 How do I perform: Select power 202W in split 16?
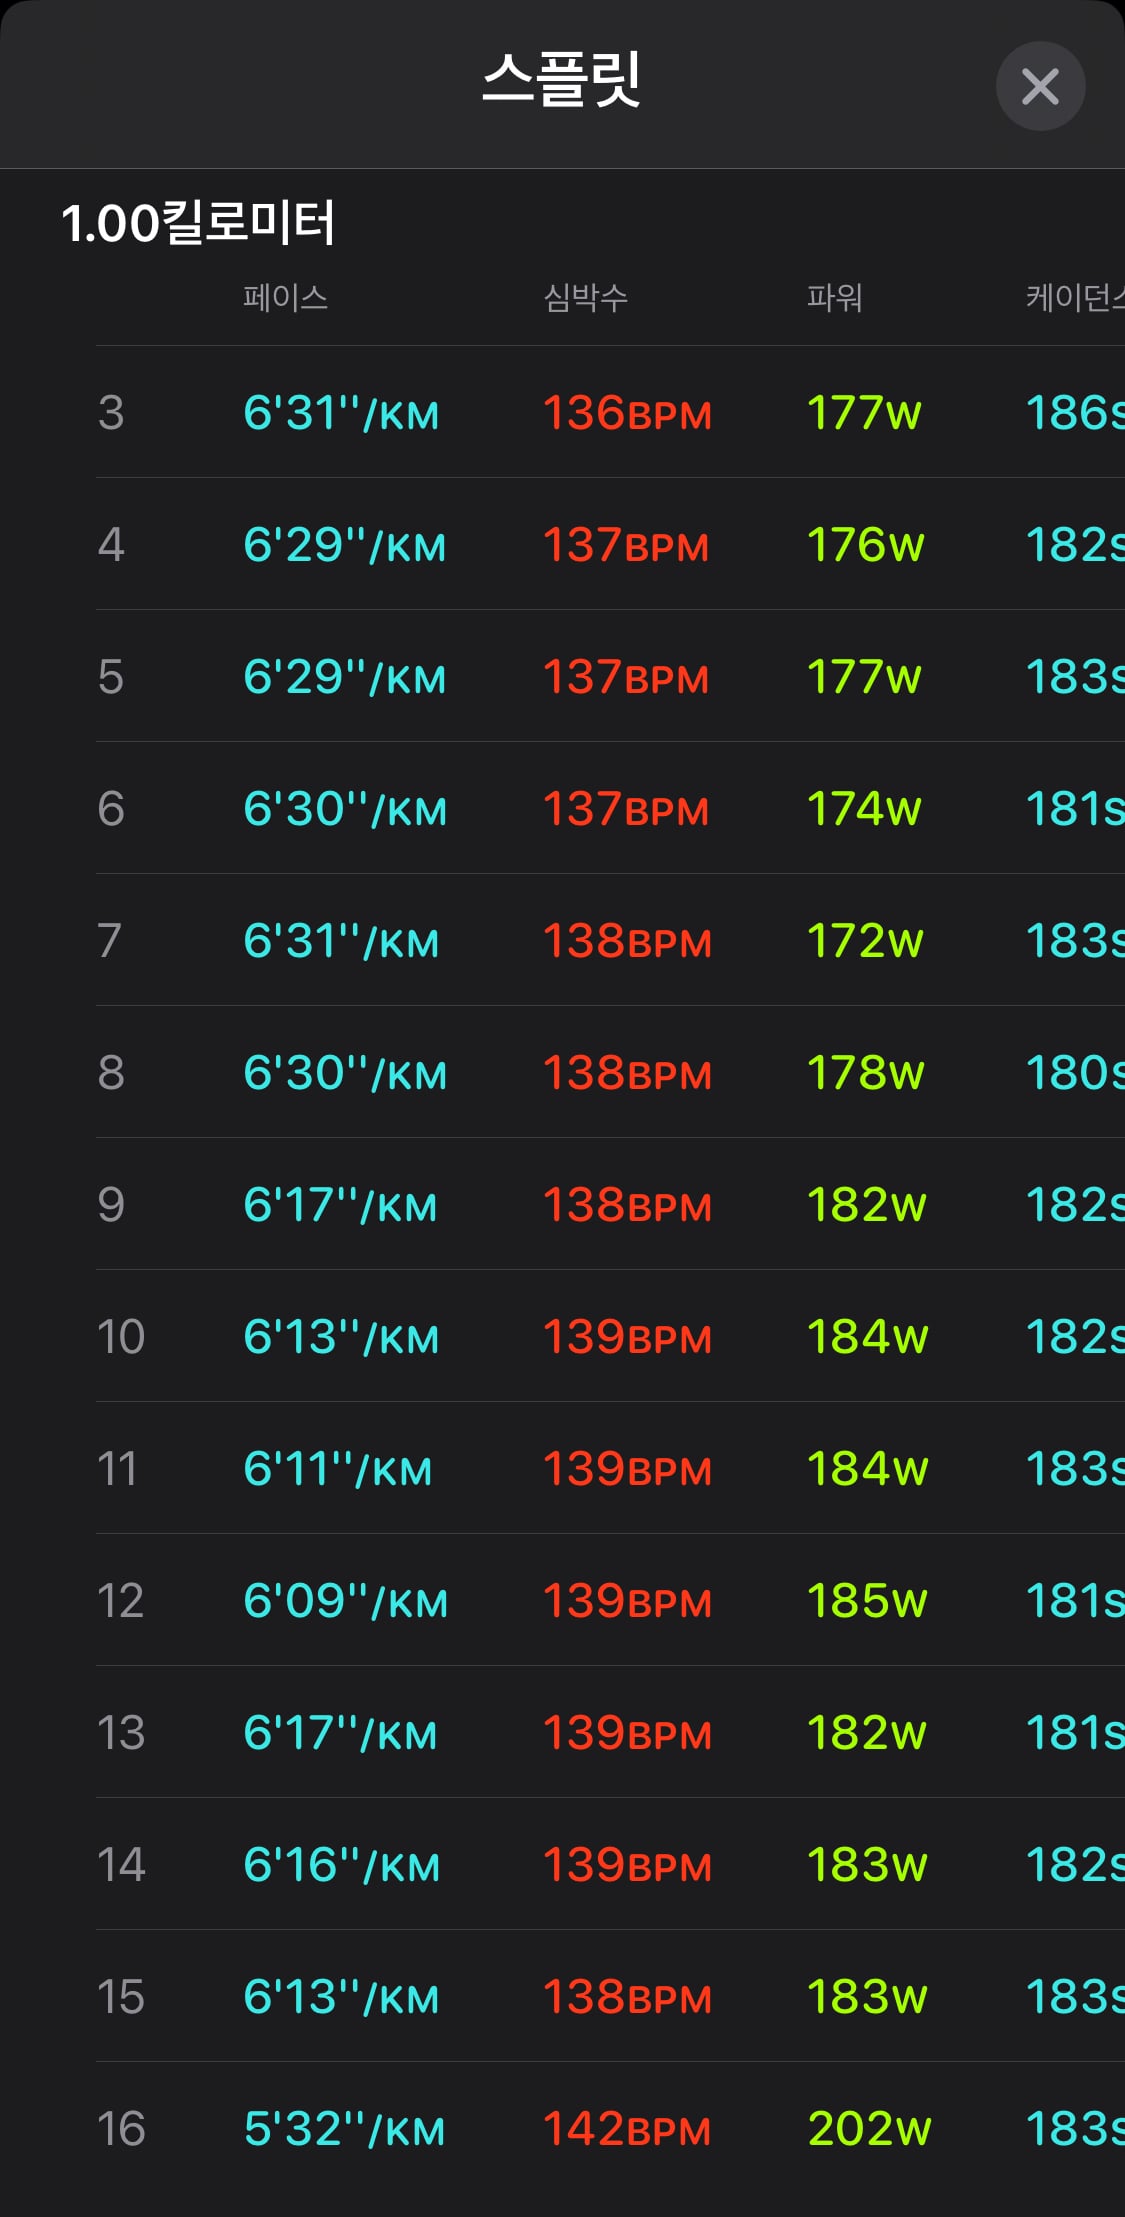pos(869,2128)
